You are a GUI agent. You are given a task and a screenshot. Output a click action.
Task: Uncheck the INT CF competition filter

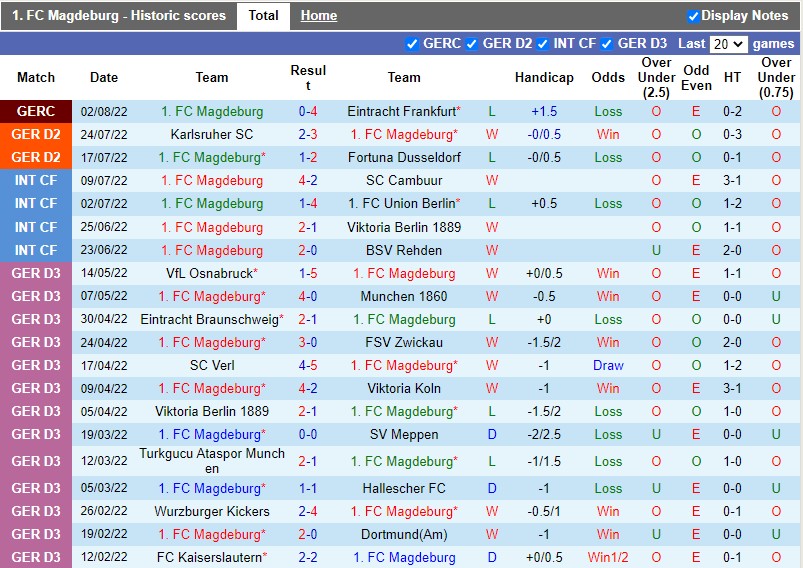pos(542,44)
